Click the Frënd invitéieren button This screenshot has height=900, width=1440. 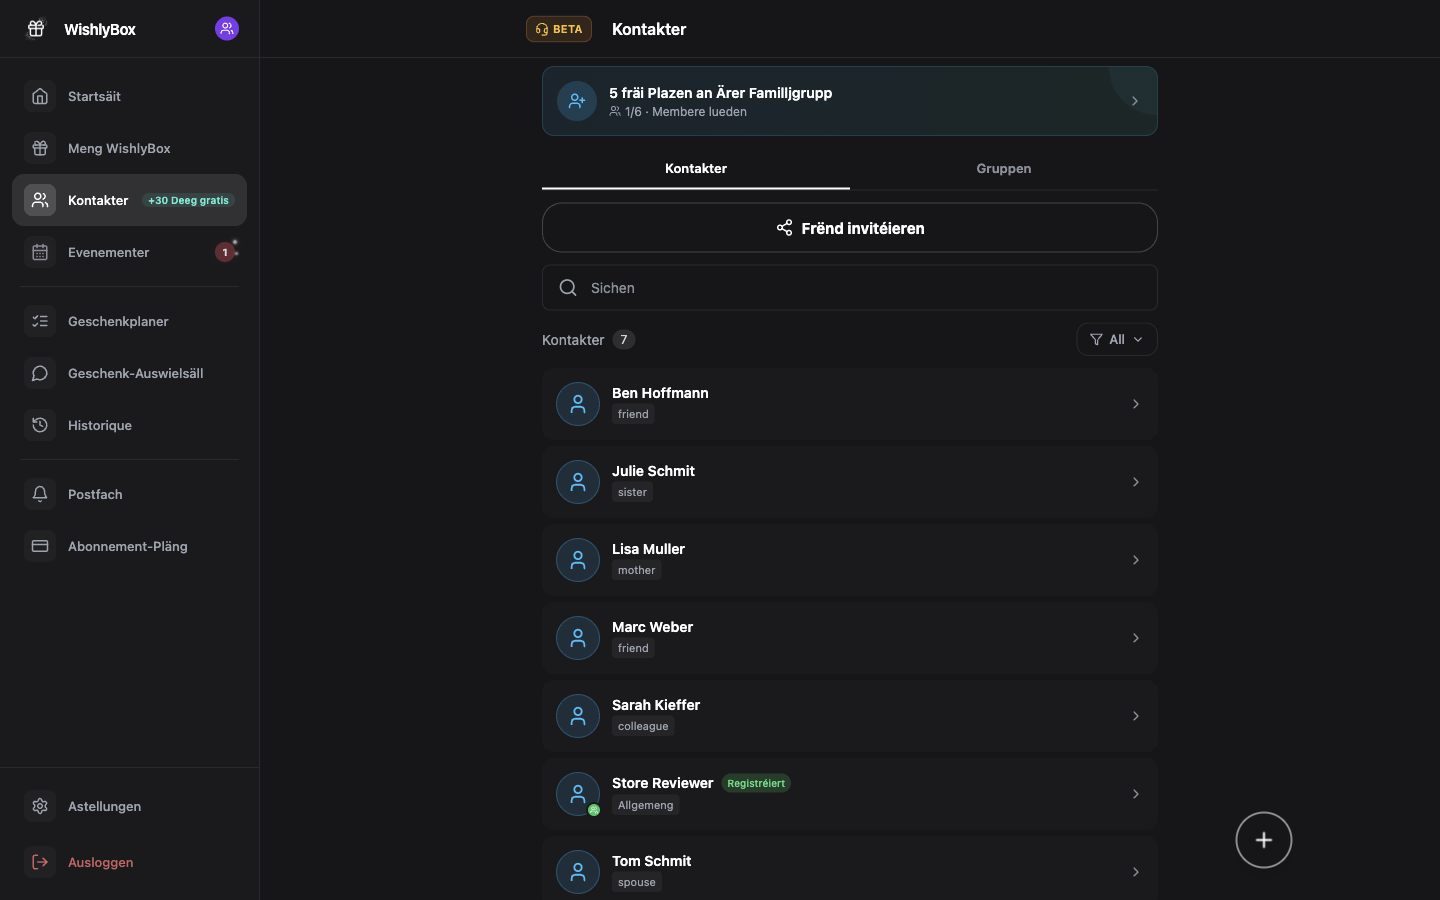850,228
